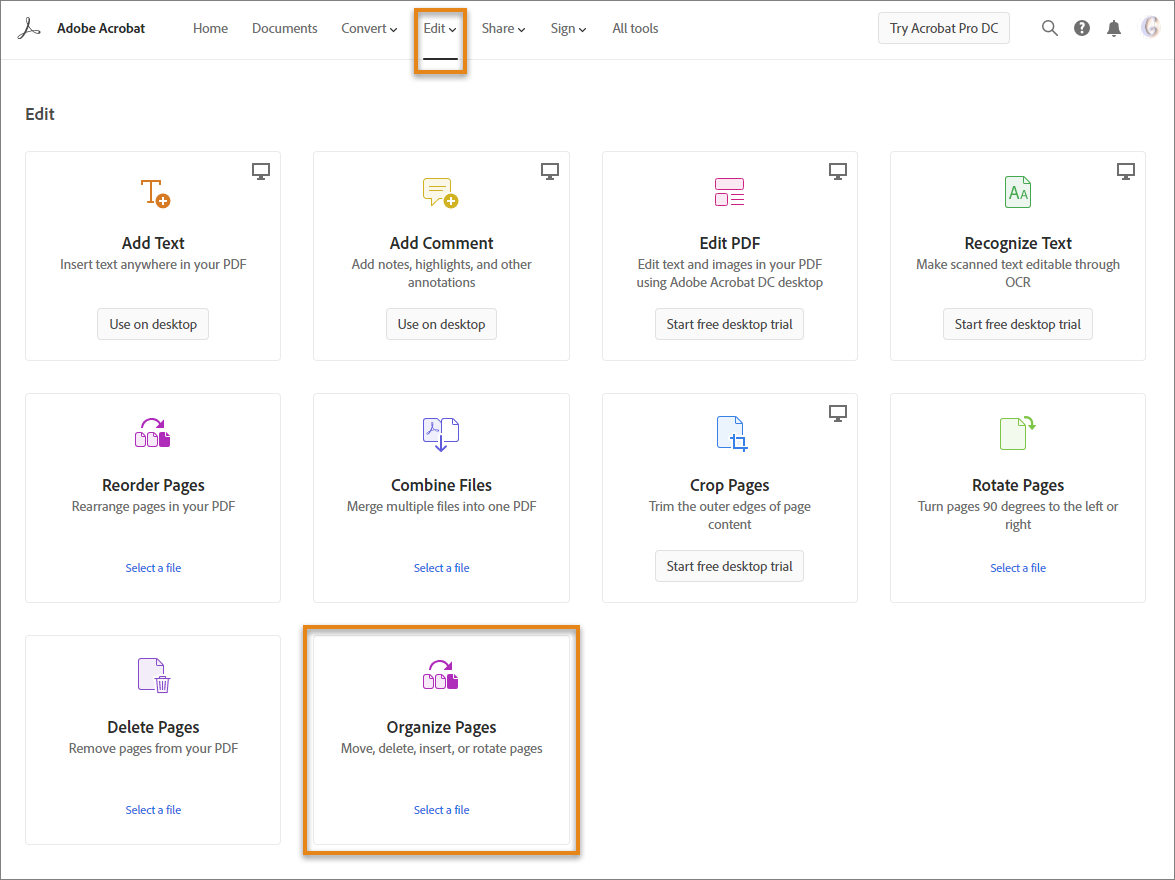The height and width of the screenshot is (880, 1175).
Task: Click the Delete Pages trash icon
Action: [x=154, y=676]
